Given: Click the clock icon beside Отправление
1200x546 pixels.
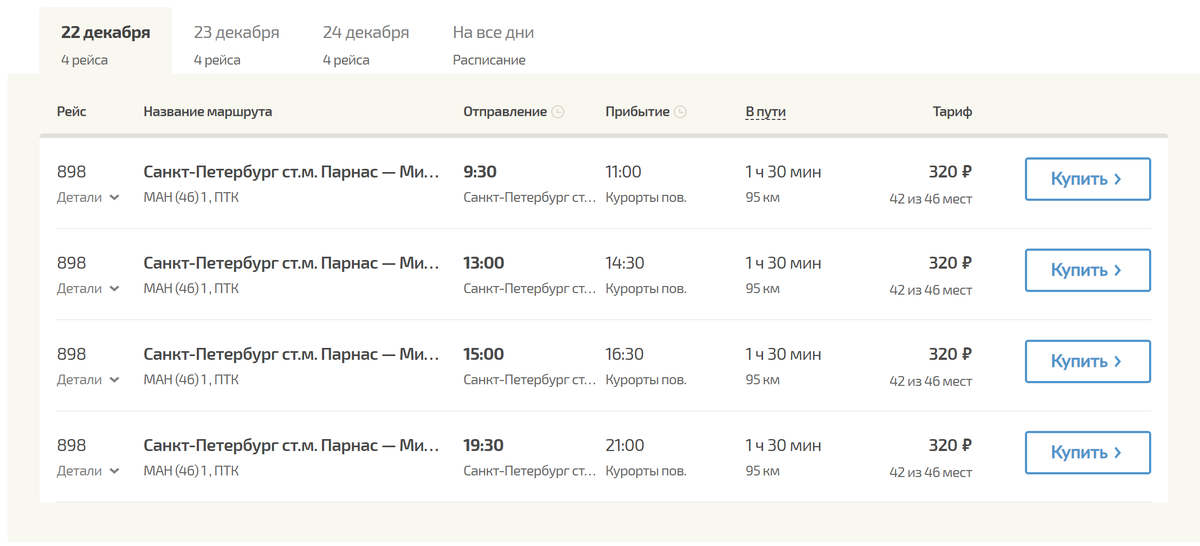Looking at the screenshot, I should coord(558,112).
